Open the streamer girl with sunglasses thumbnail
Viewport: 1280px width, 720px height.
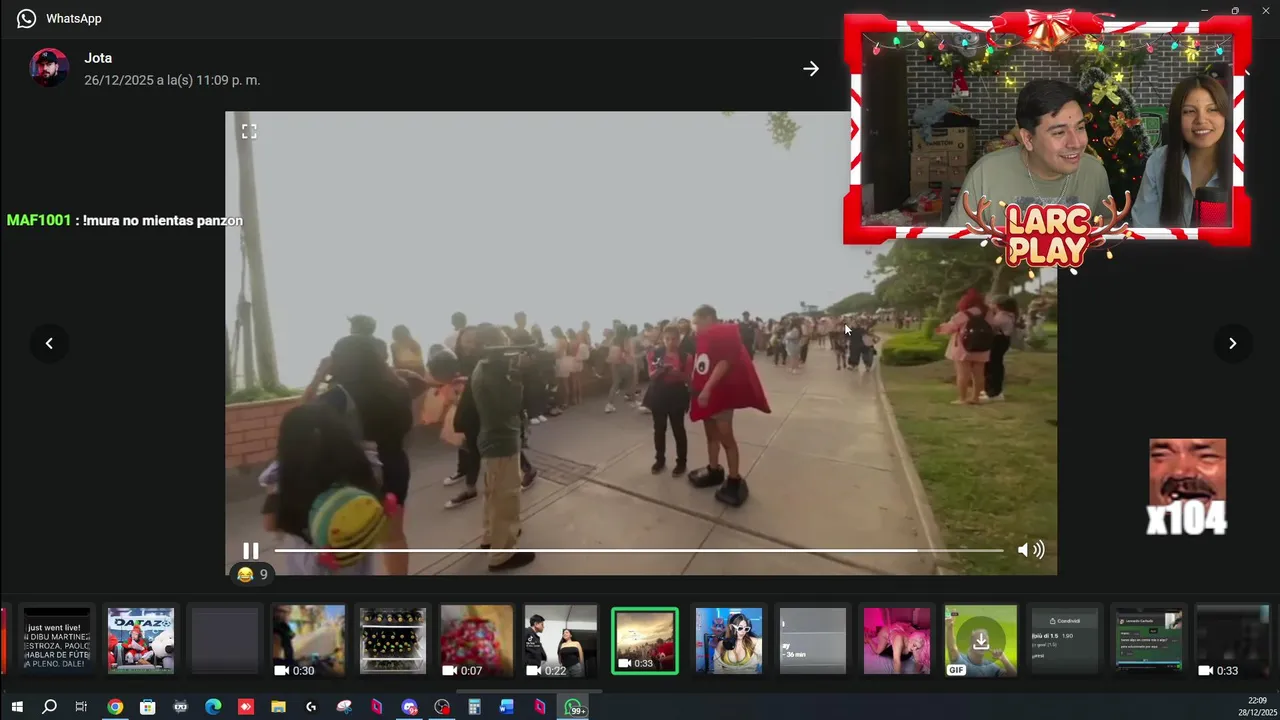(x=729, y=641)
